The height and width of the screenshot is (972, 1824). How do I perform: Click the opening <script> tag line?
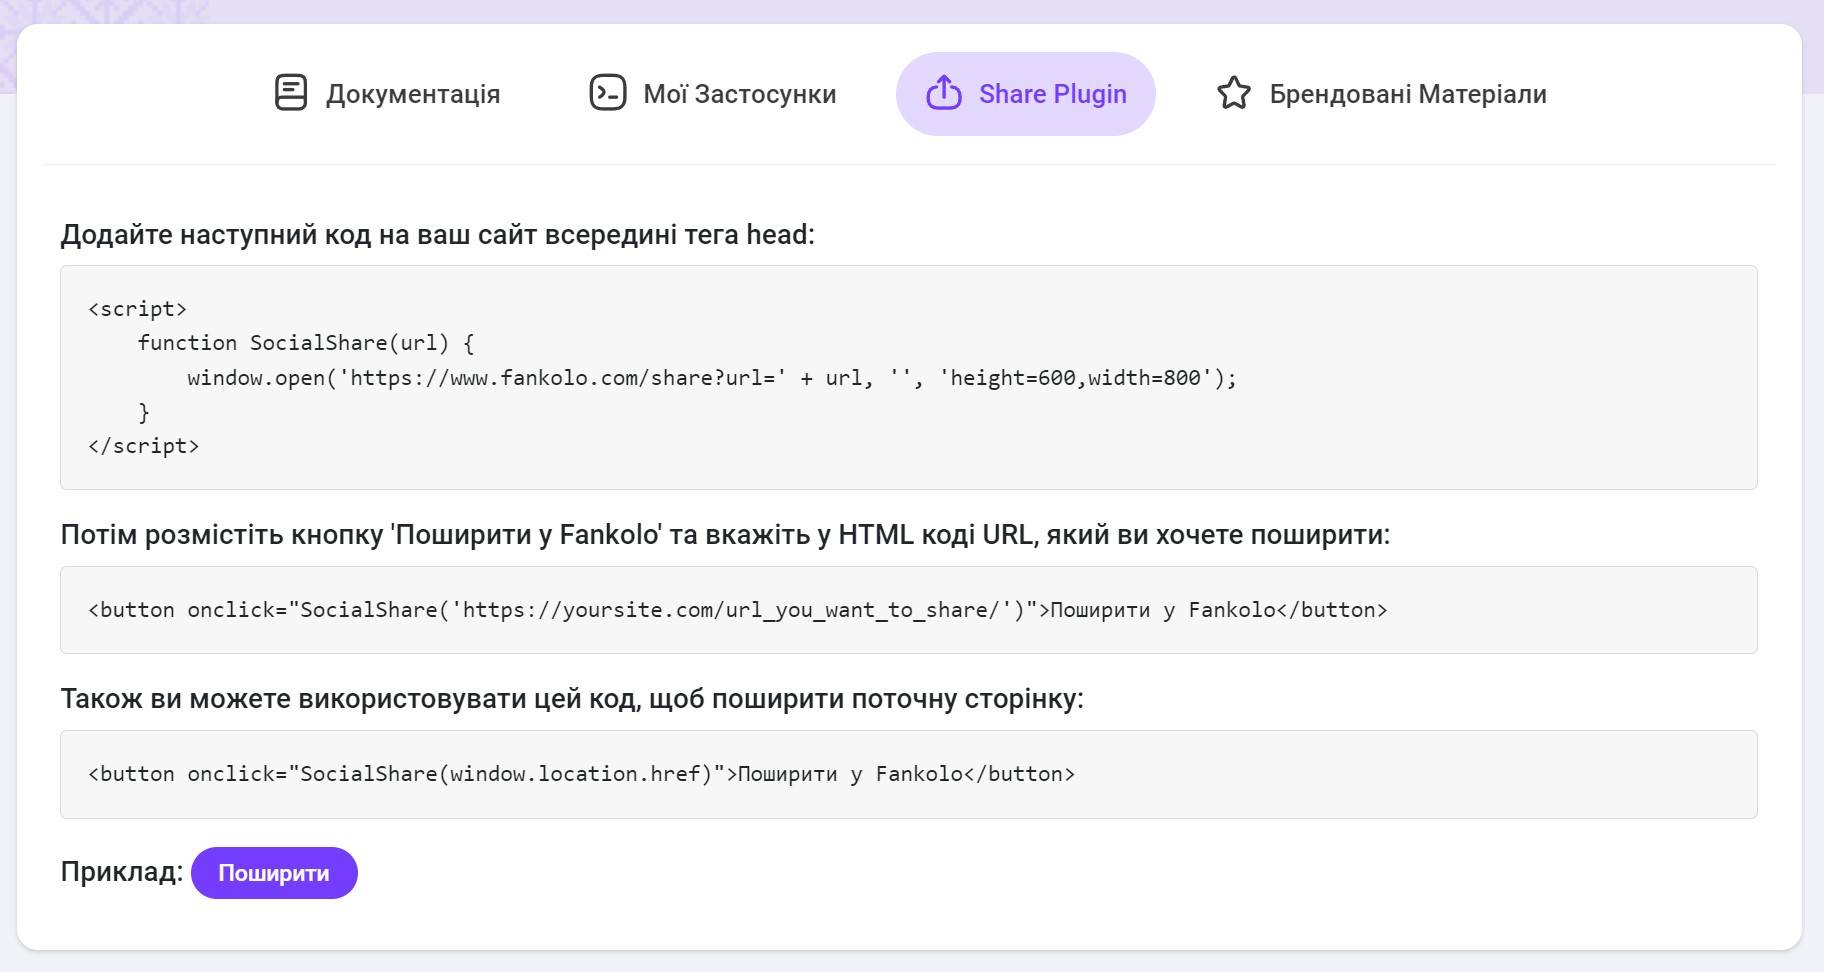pos(138,309)
